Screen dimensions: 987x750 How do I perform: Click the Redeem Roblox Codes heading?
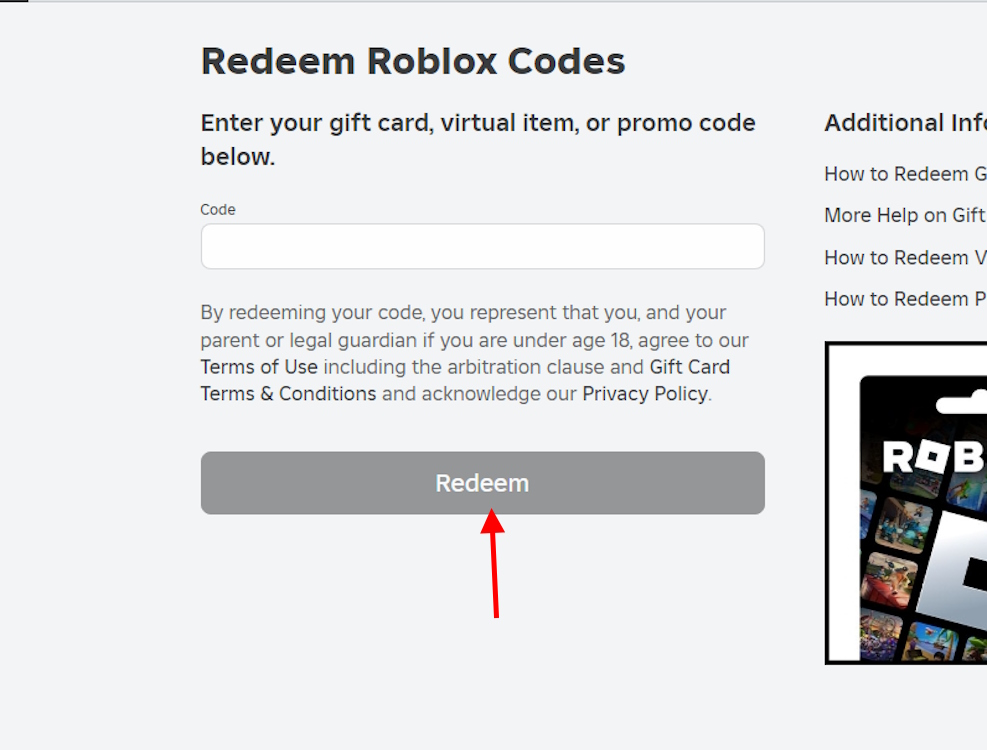[413, 61]
